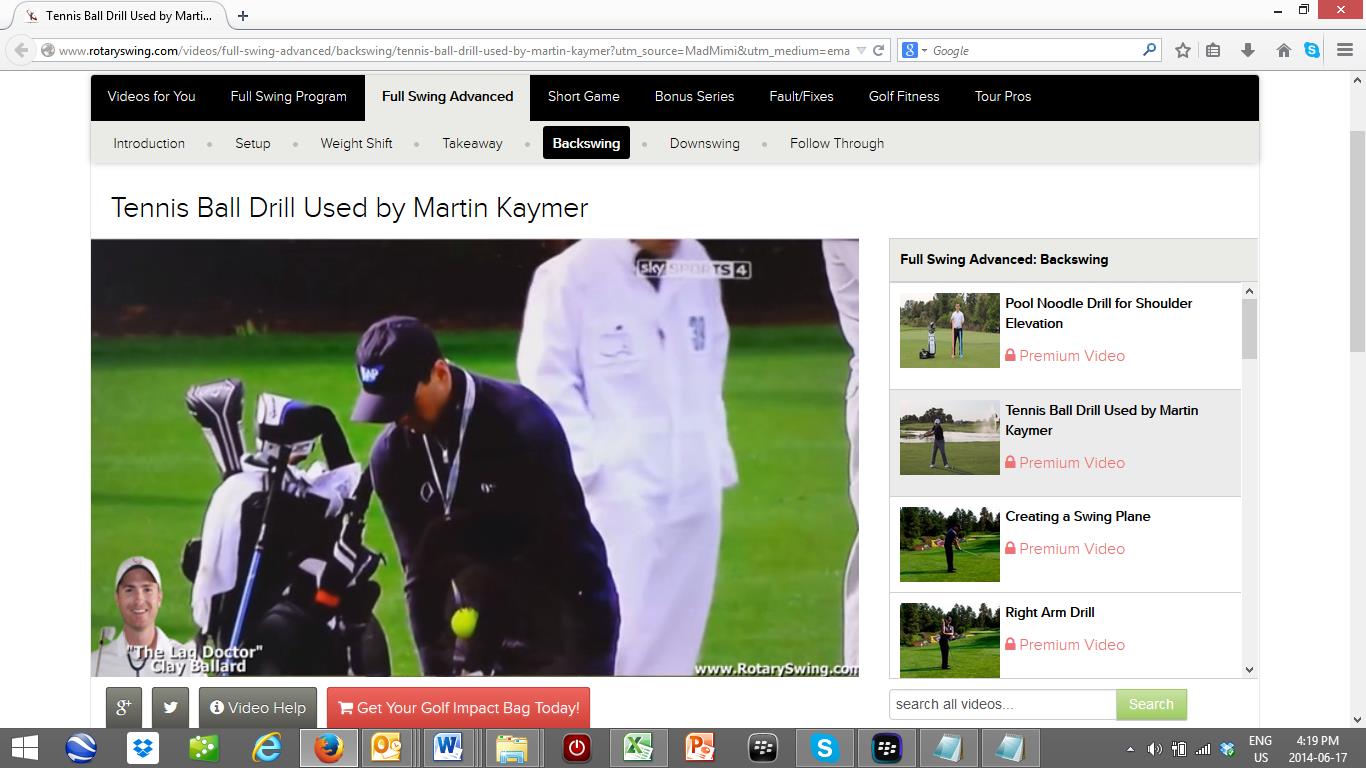1366x768 pixels.
Task: Open Internet Explorer from the taskbar
Action: tap(266, 748)
